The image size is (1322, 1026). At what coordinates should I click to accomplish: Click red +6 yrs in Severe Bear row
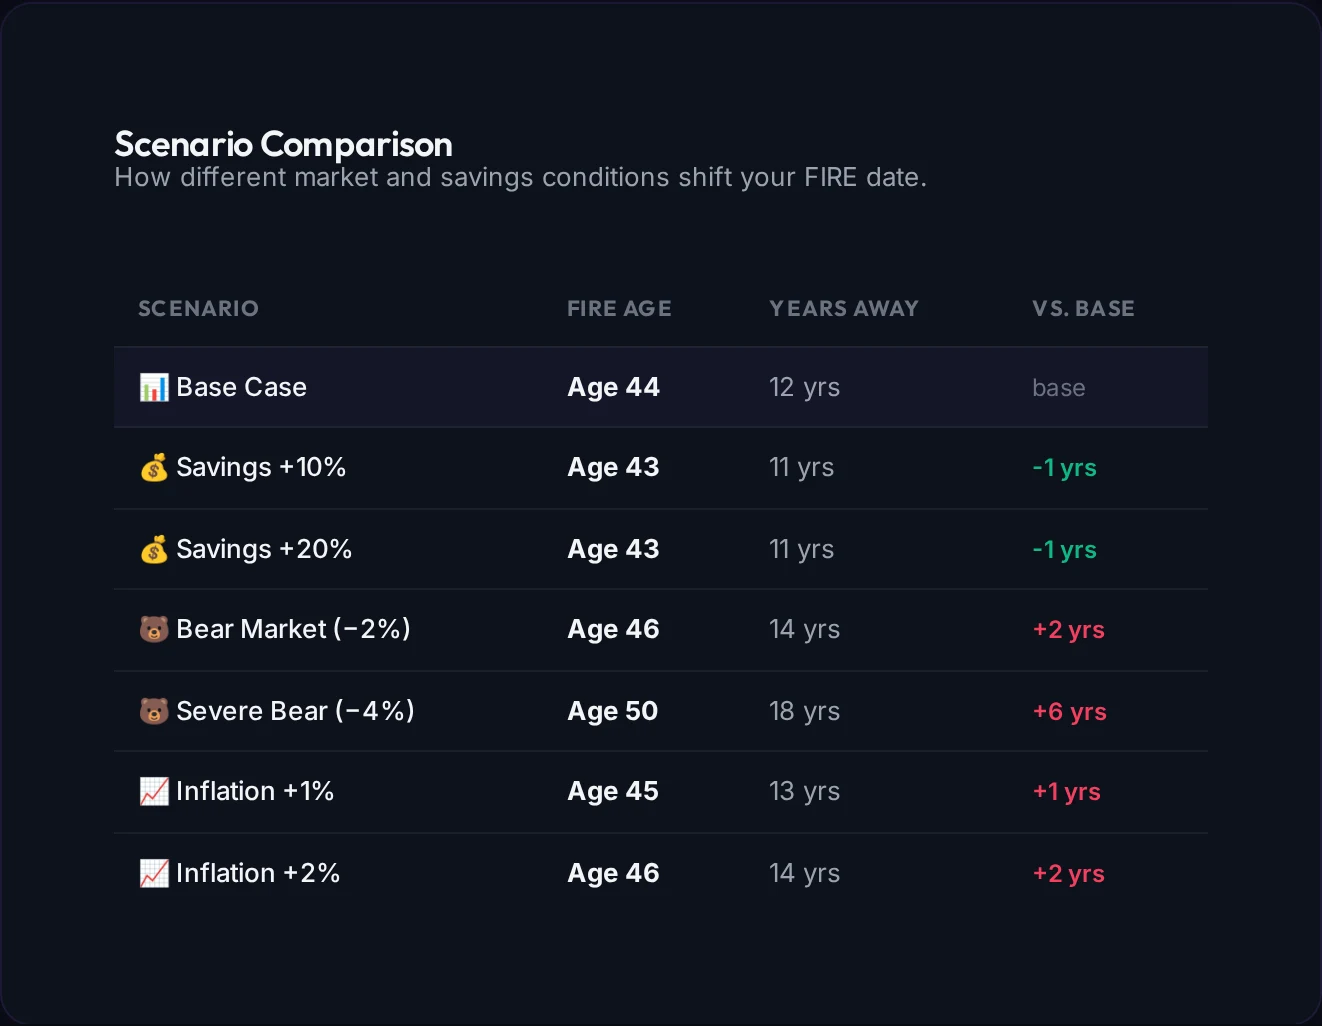point(1069,712)
